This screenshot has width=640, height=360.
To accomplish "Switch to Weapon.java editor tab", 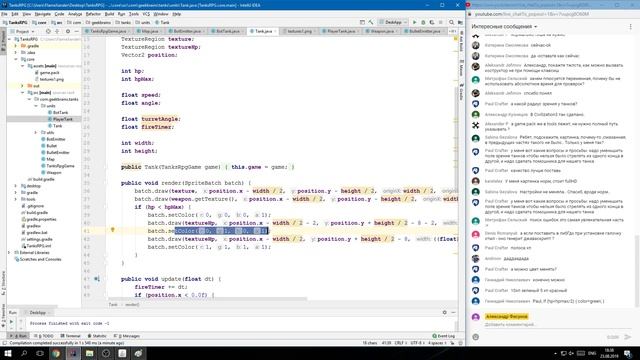I will pyautogui.click(x=382, y=31).
